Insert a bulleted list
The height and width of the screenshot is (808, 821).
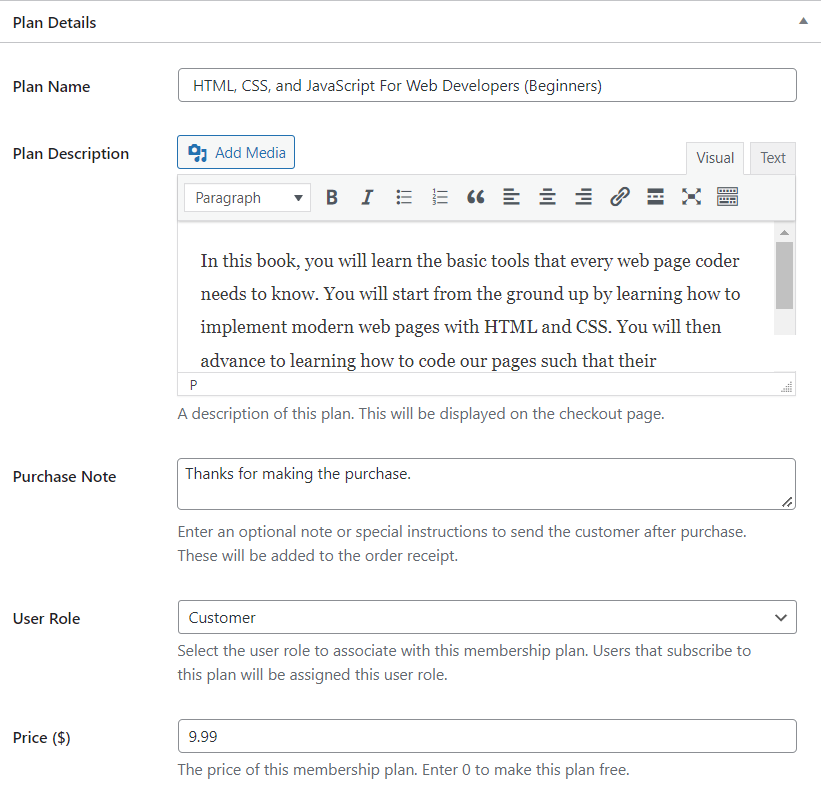coord(404,197)
